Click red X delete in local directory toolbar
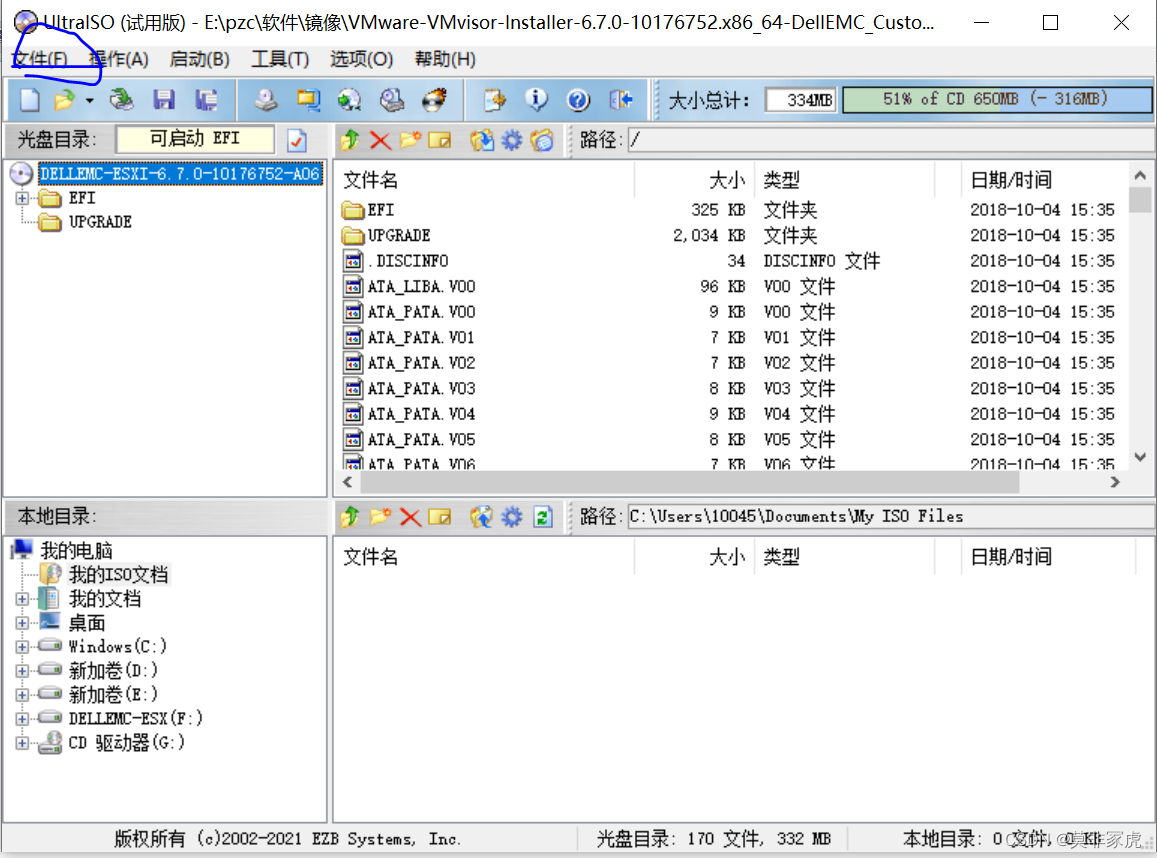Screen dimensions: 1157x858 tap(410, 517)
